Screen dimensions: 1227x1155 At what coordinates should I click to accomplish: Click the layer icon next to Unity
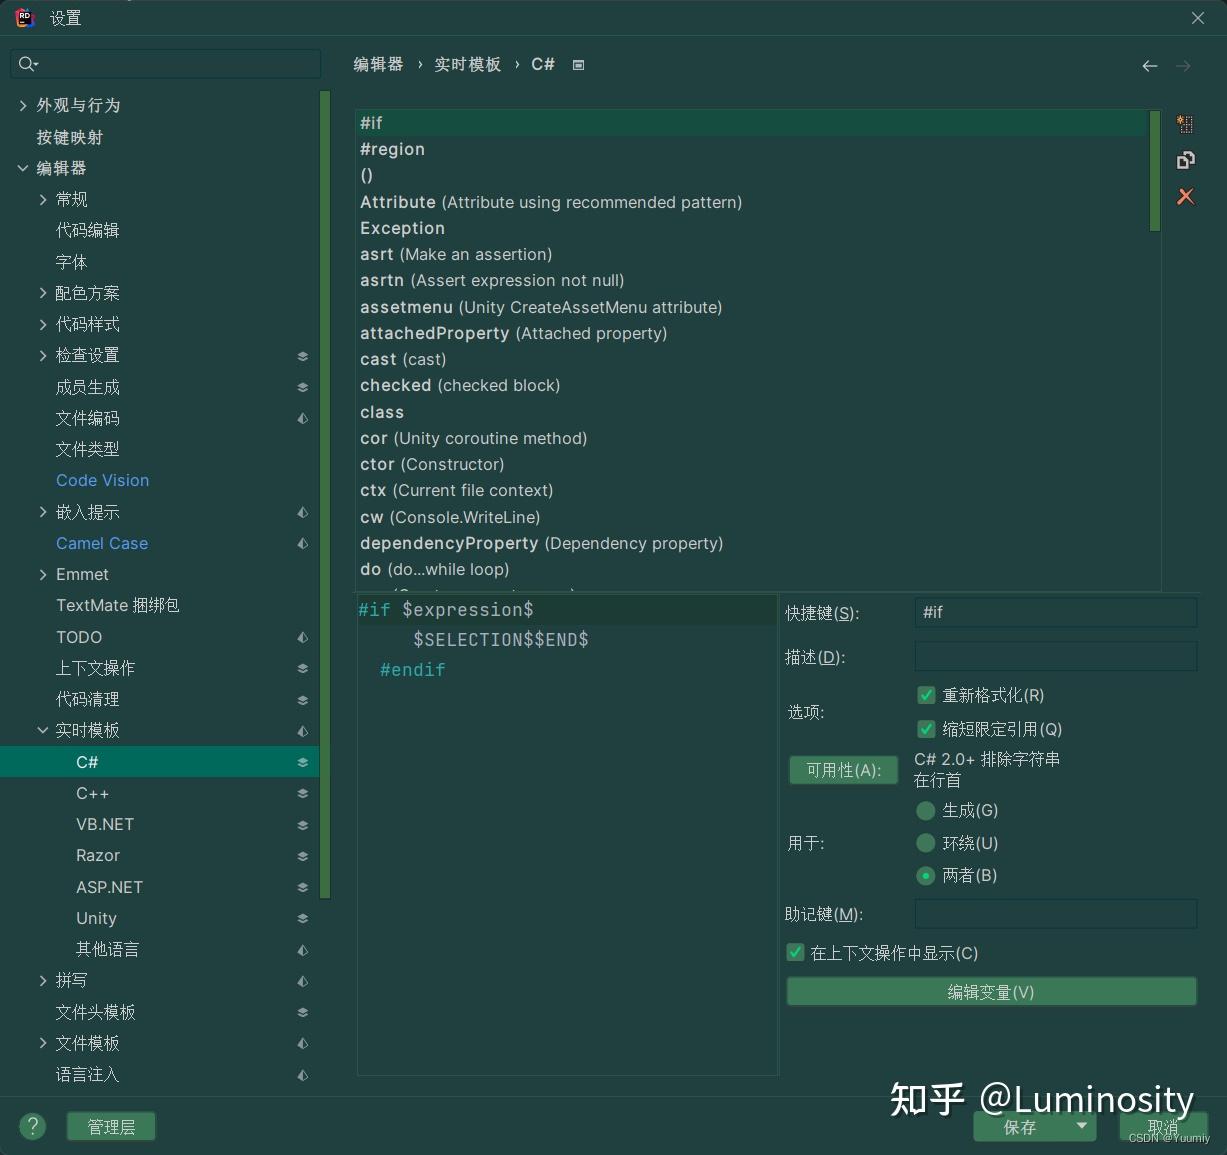(x=302, y=918)
